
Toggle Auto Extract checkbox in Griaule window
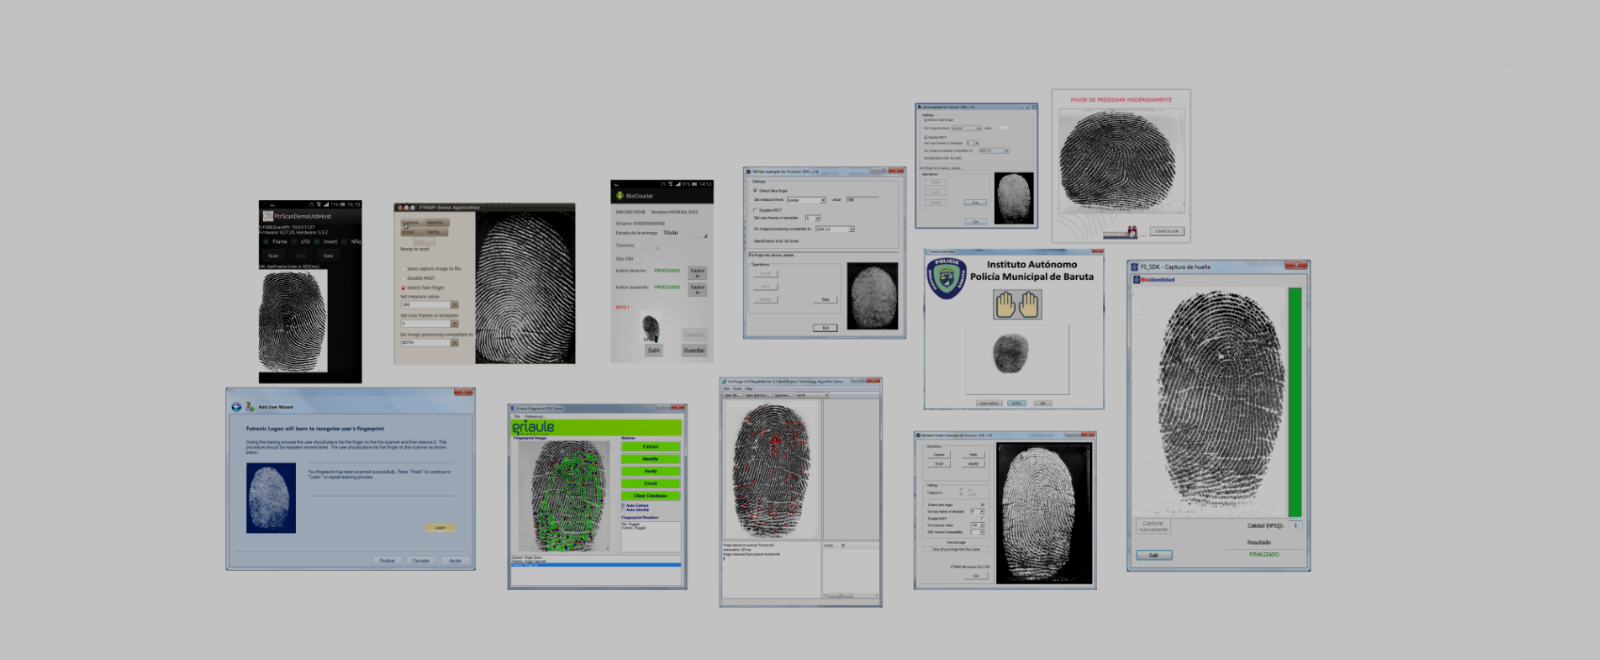(624, 505)
